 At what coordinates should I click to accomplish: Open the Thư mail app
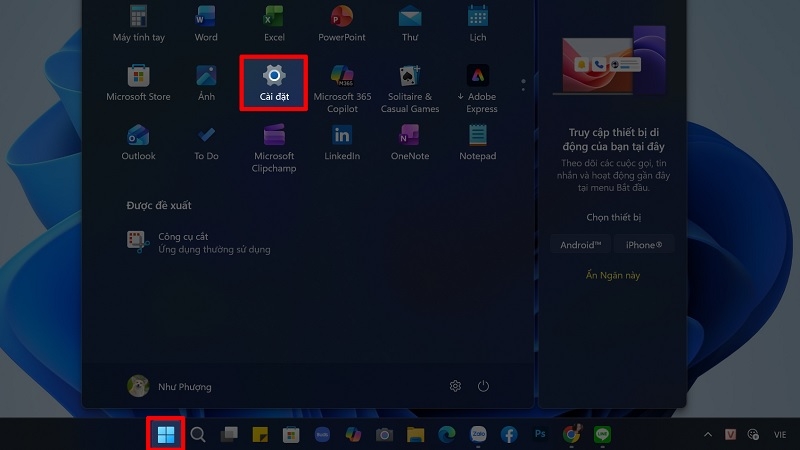point(410,23)
